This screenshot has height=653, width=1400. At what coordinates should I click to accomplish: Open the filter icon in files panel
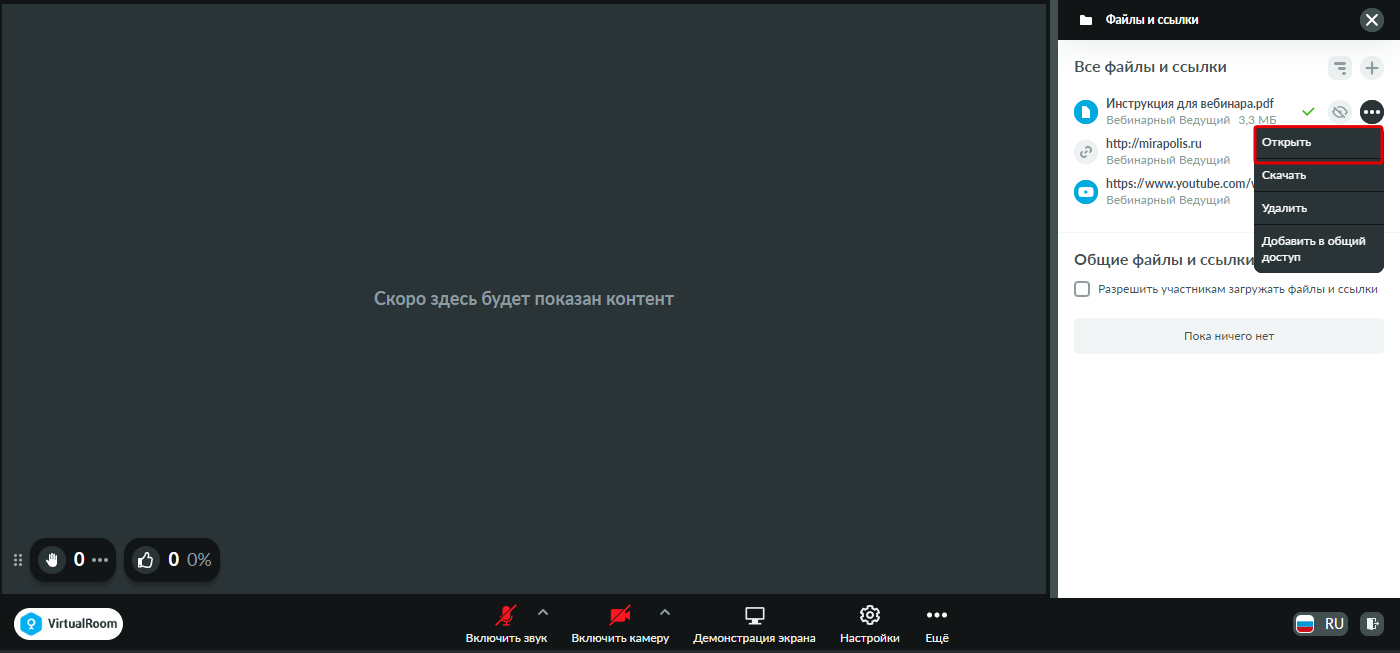(x=1340, y=68)
